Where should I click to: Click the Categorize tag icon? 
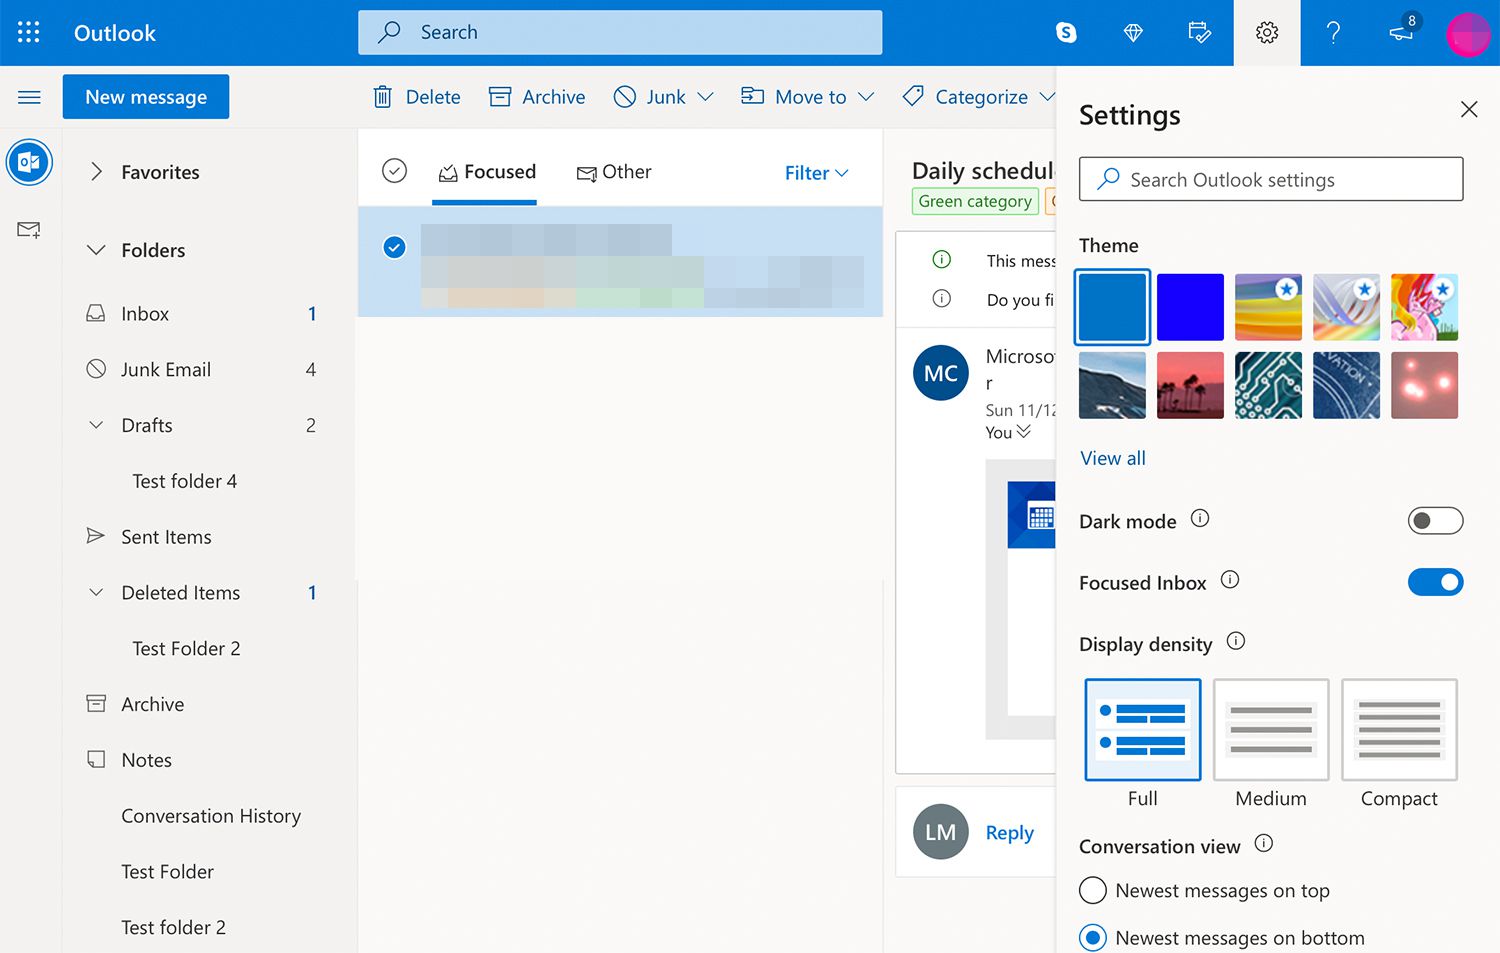click(913, 96)
